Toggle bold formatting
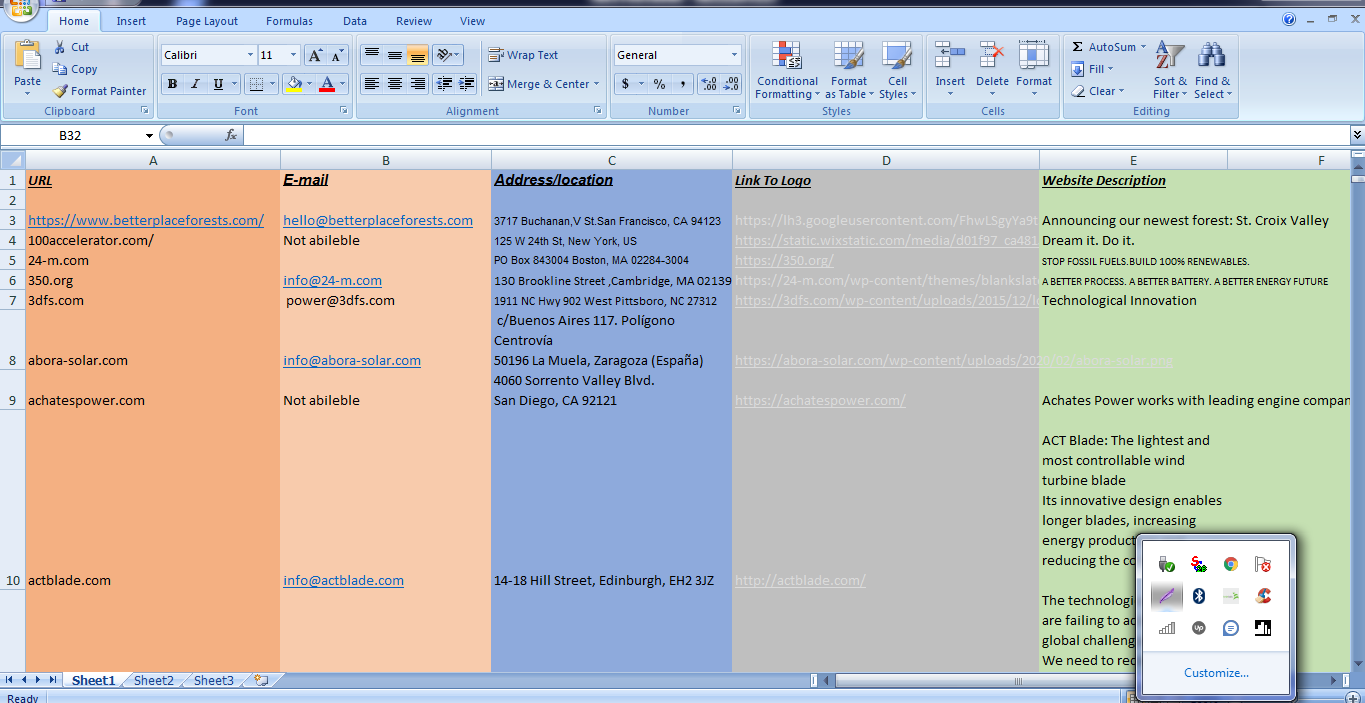1365x703 pixels. pyautogui.click(x=174, y=83)
